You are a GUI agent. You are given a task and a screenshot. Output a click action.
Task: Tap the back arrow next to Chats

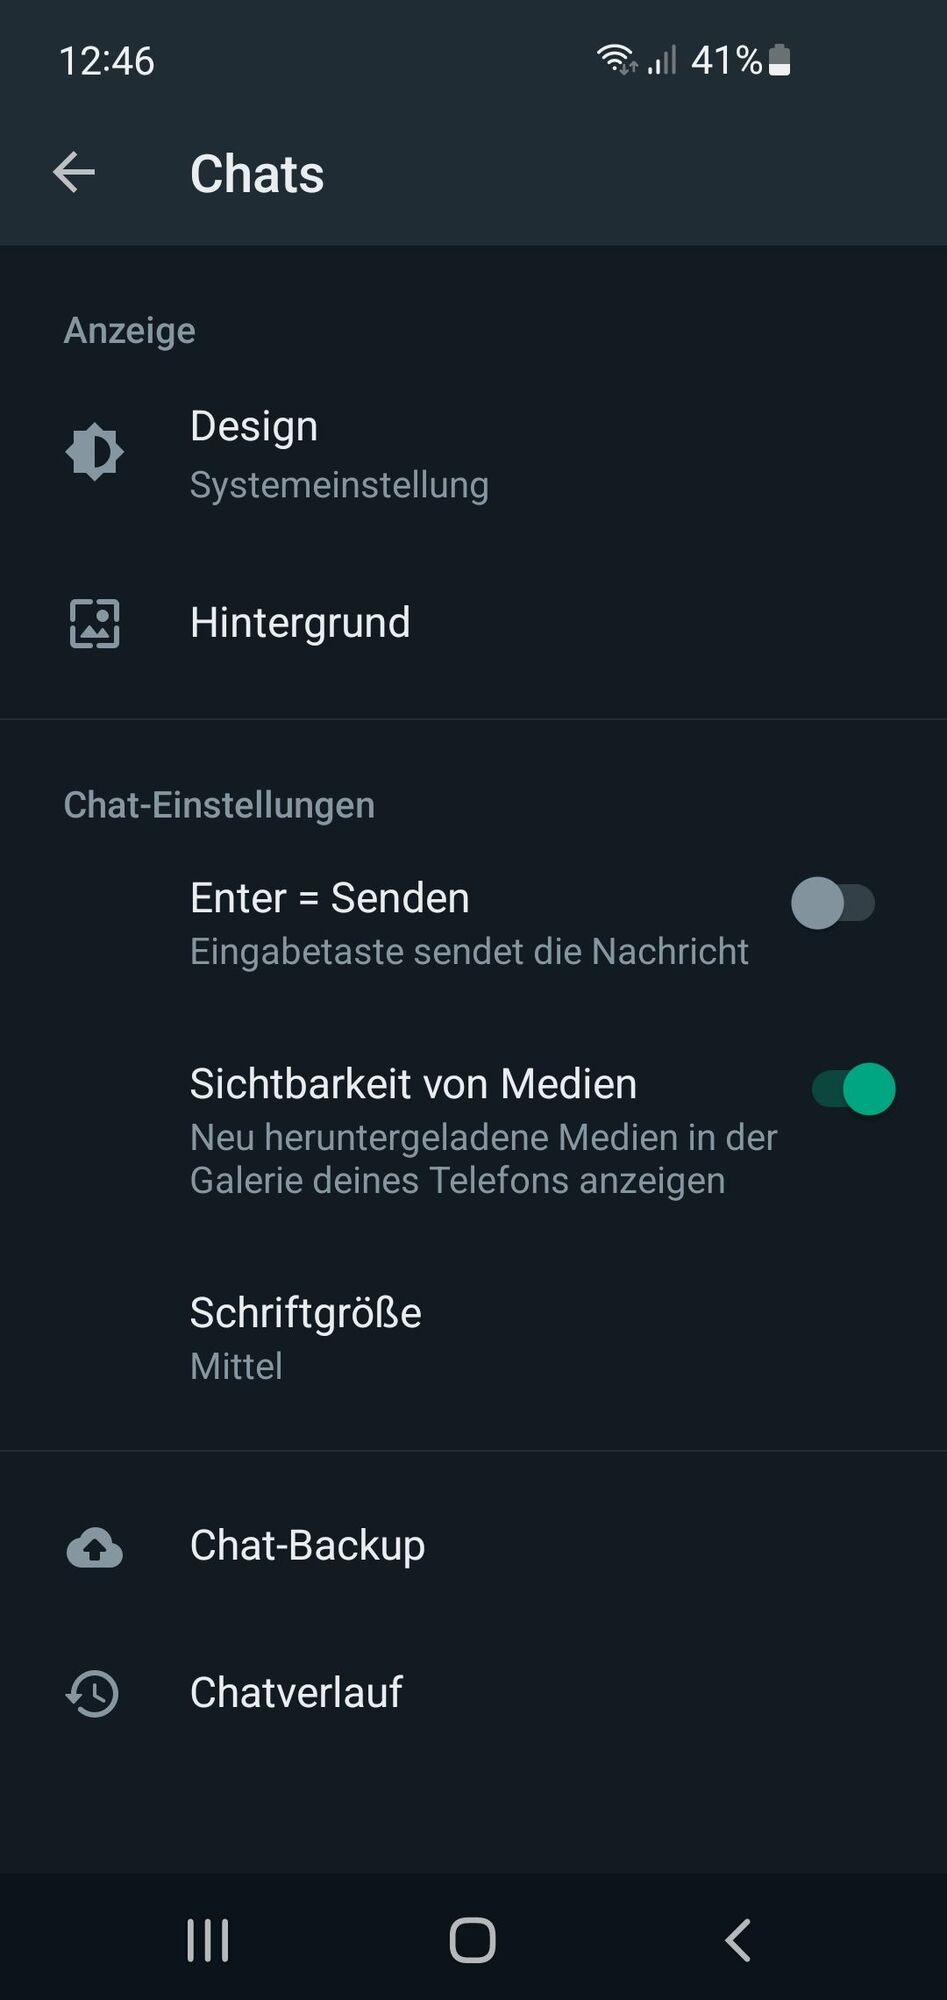(74, 173)
